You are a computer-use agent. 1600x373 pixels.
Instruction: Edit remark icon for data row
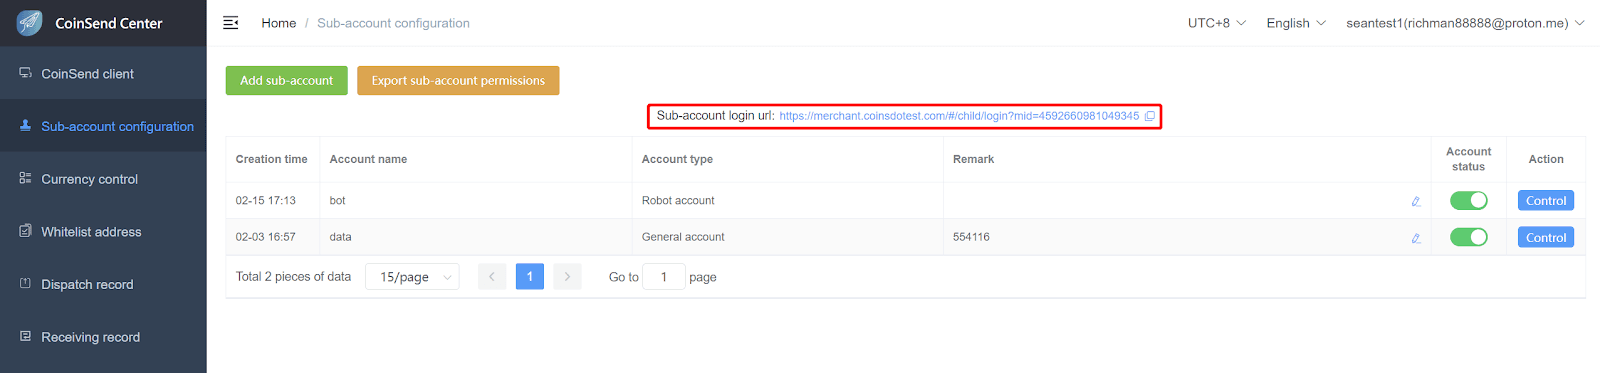1416,238
